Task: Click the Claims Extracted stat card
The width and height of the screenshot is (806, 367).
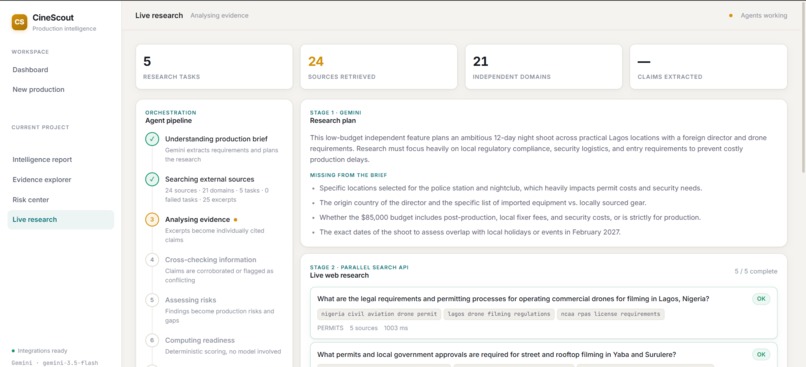Action: point(708,67)
